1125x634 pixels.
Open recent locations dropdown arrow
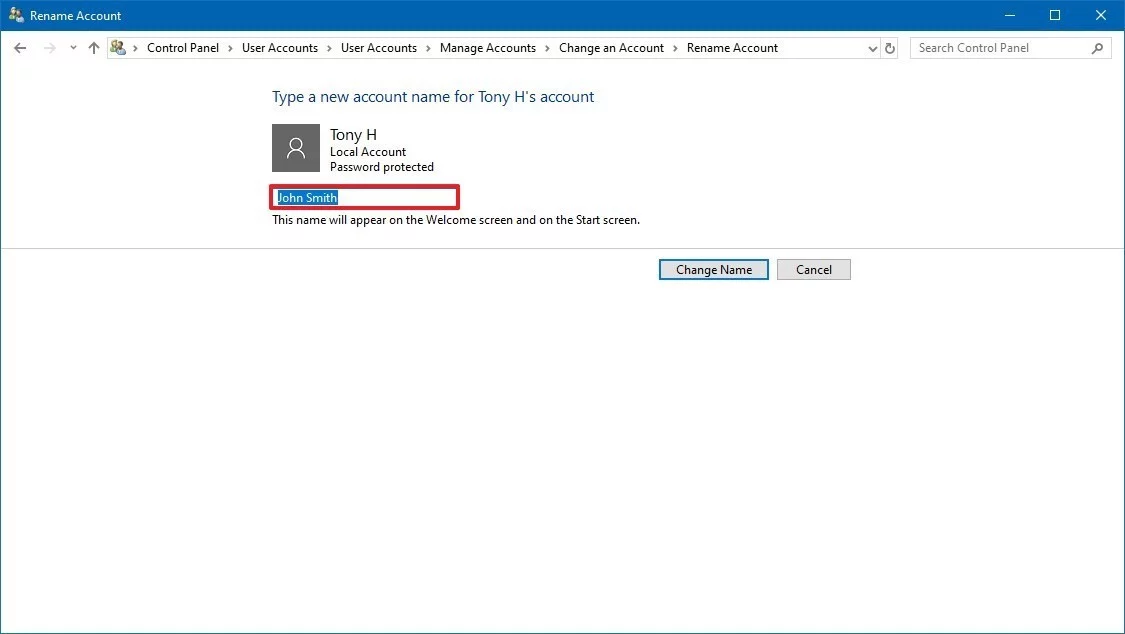coord(73,48)
